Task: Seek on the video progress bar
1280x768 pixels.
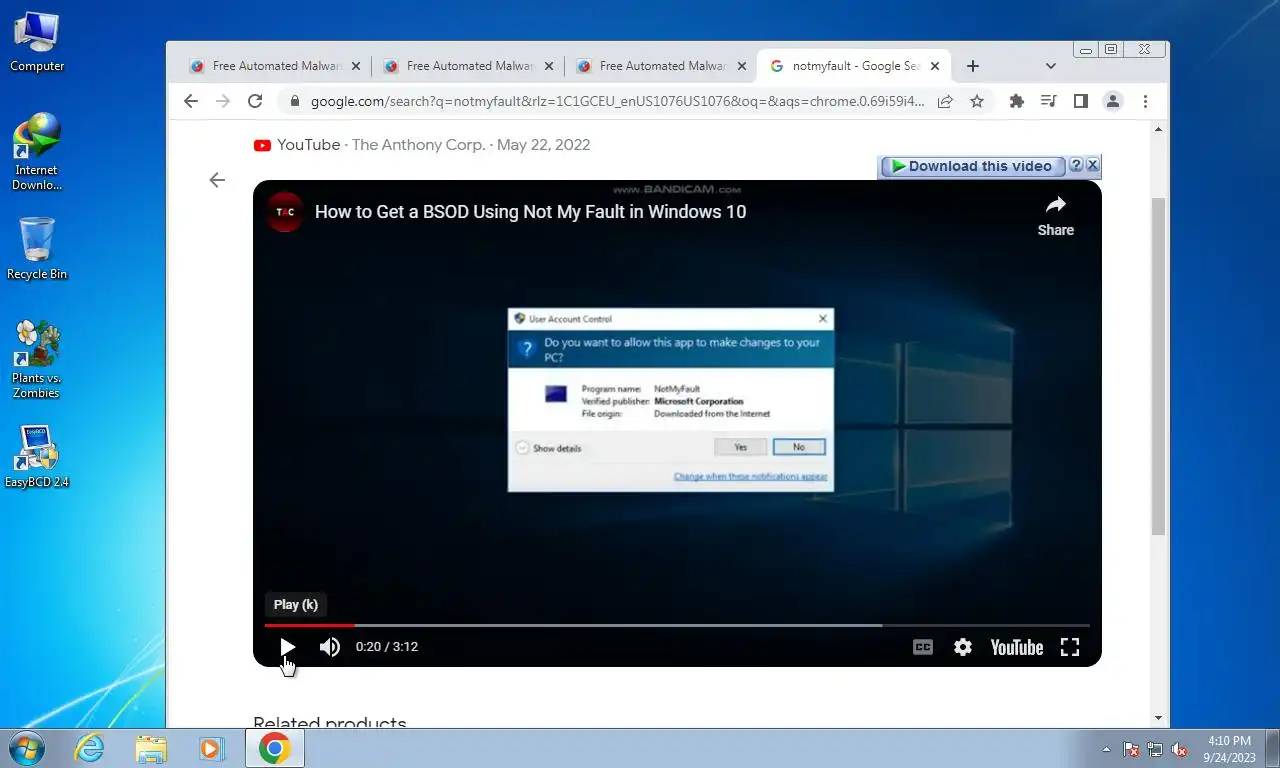Action: click(677, 625)
